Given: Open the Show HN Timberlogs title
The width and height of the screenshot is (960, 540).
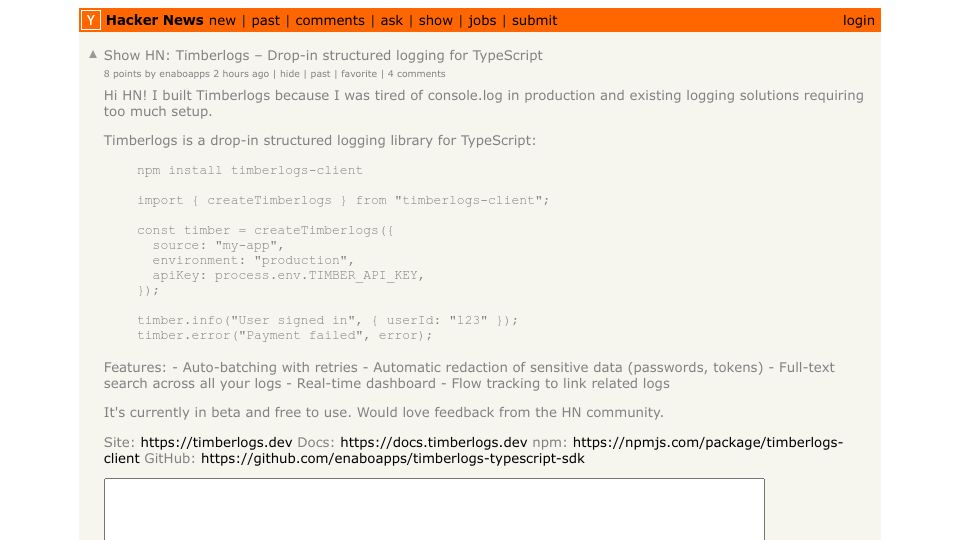Looking at the screenshot, I should (323, 55).
